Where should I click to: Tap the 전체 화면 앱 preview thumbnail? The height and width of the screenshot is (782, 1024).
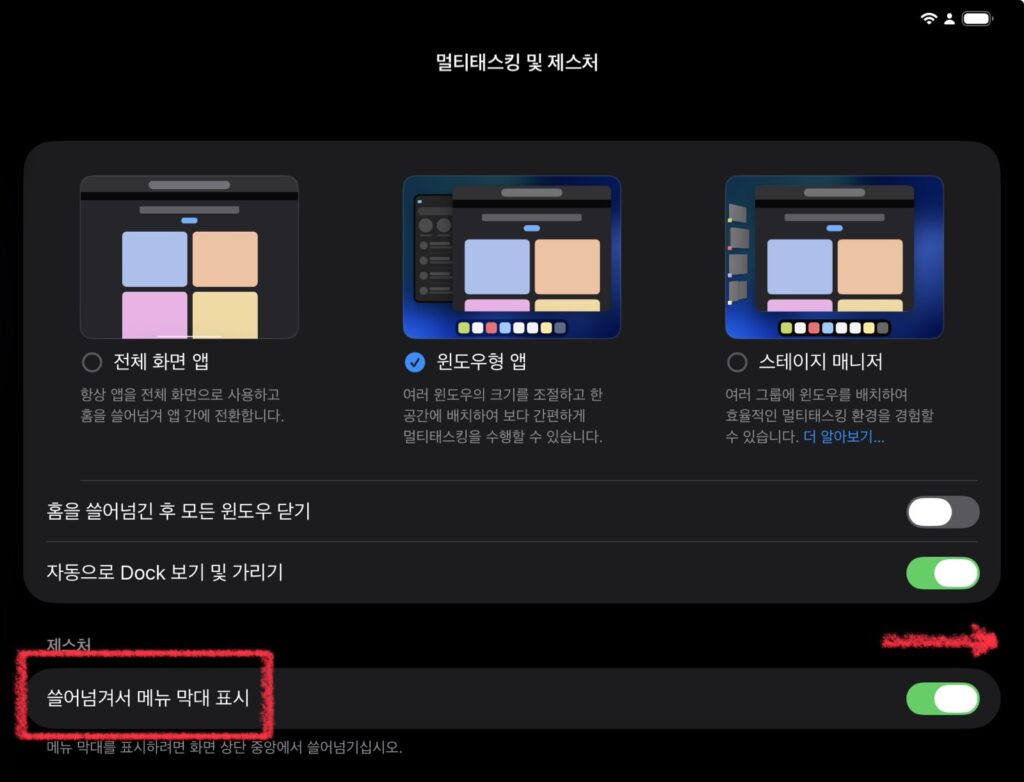[189, 257]
